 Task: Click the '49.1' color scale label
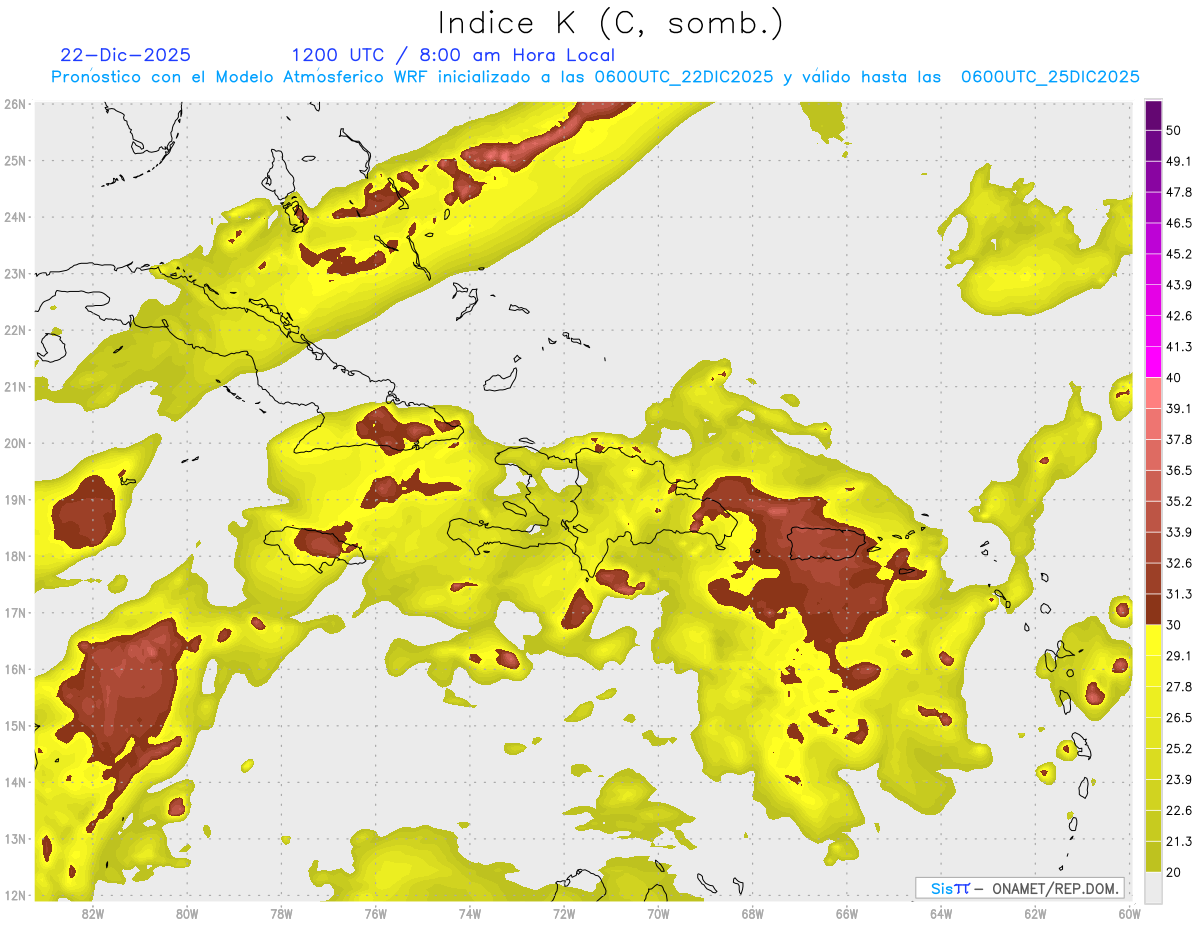coord(1179,161)
